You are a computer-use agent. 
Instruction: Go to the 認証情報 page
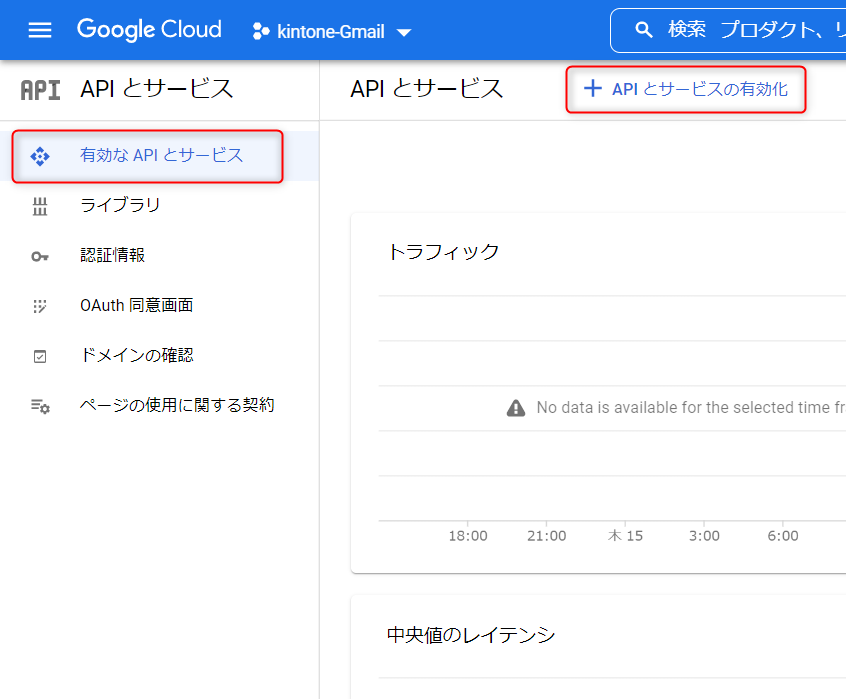[112, 256]
